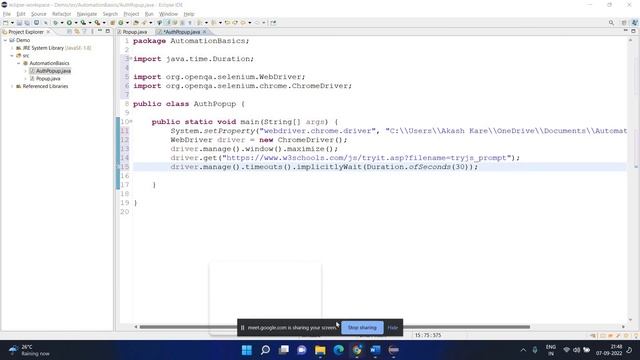Open taskbar Search
The image size is (640, 360).
click(265, 350)
